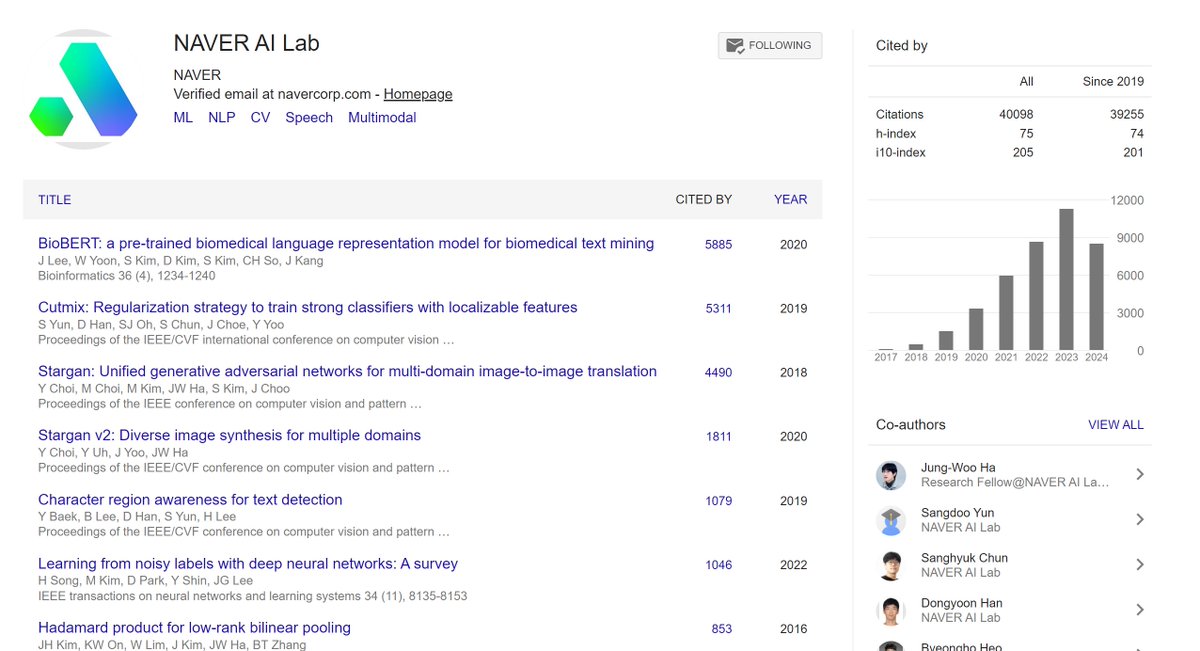Expand chevron beside Dongyoon Han
This screenshot has width=1200, height=651.
(1140, 610)
